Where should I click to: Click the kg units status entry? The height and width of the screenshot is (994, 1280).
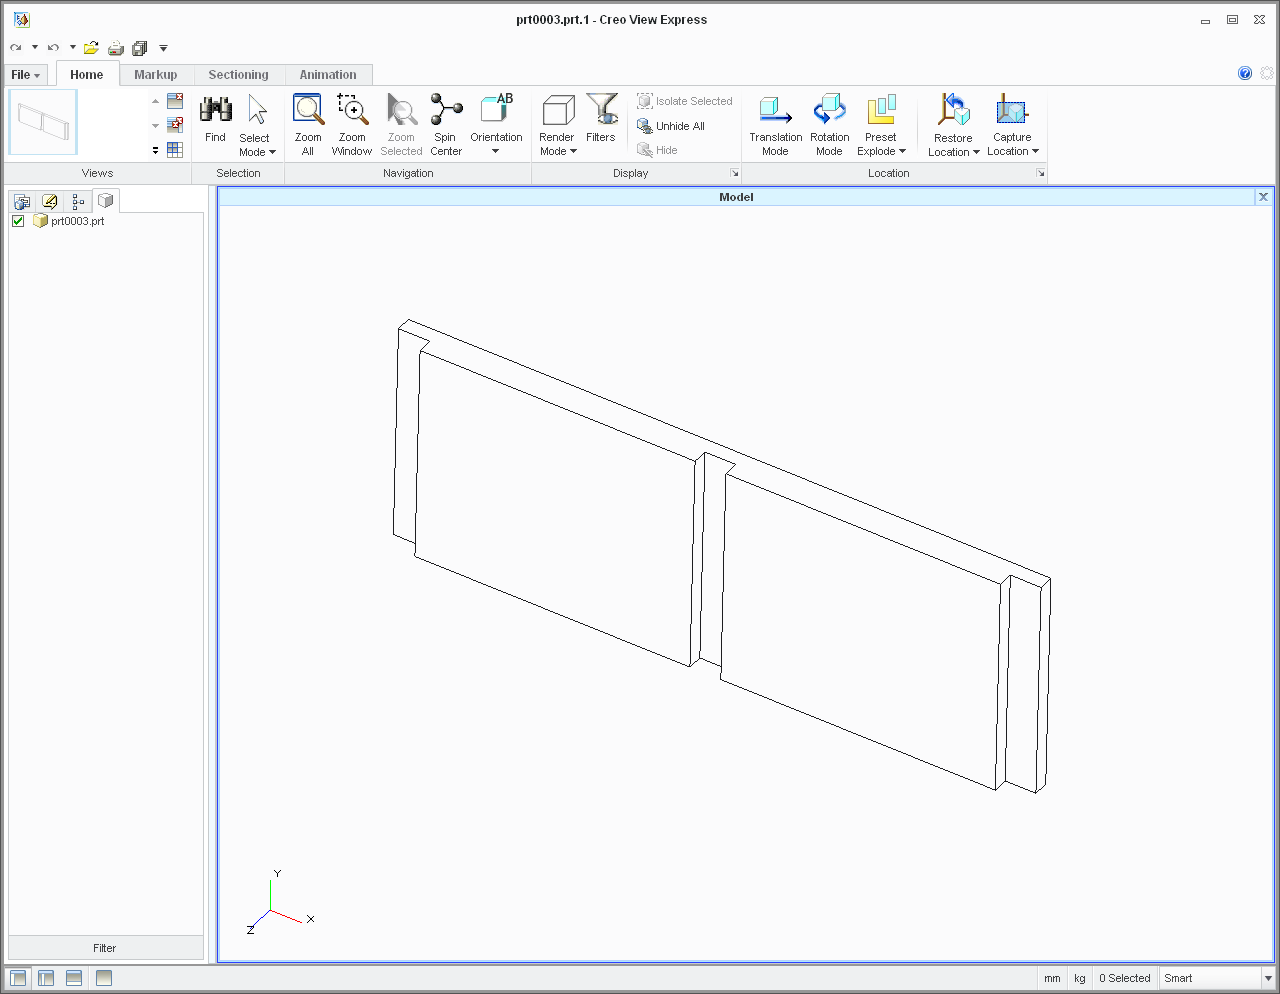tap(1079, 978)
